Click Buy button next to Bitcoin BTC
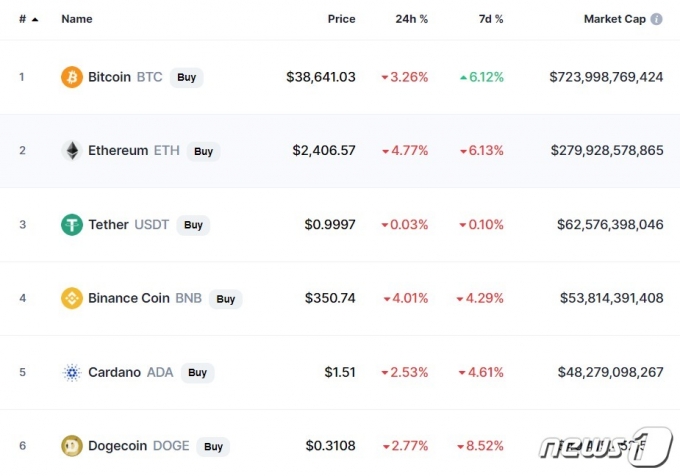This screenshot has width=680, height=476. (186, 78)
